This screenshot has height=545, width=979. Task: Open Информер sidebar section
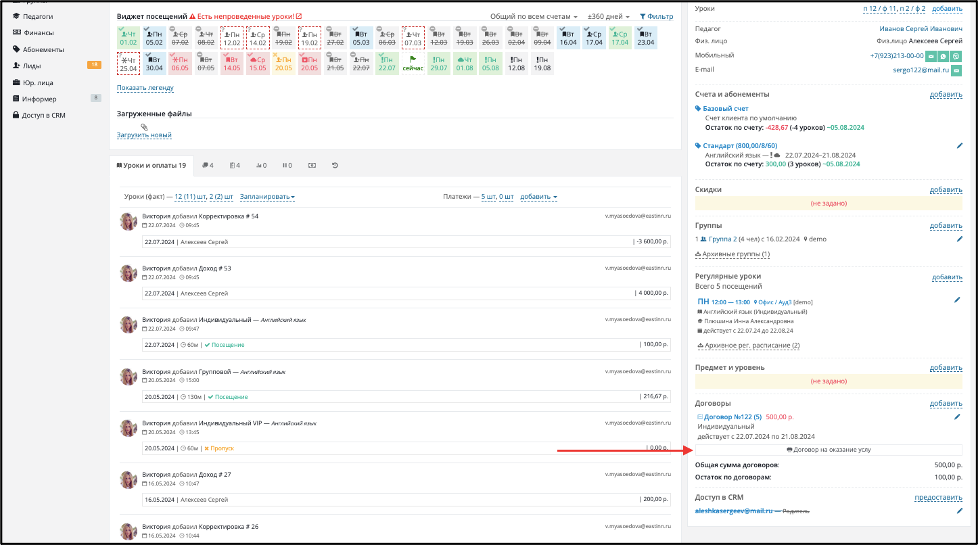pos(39,99)
